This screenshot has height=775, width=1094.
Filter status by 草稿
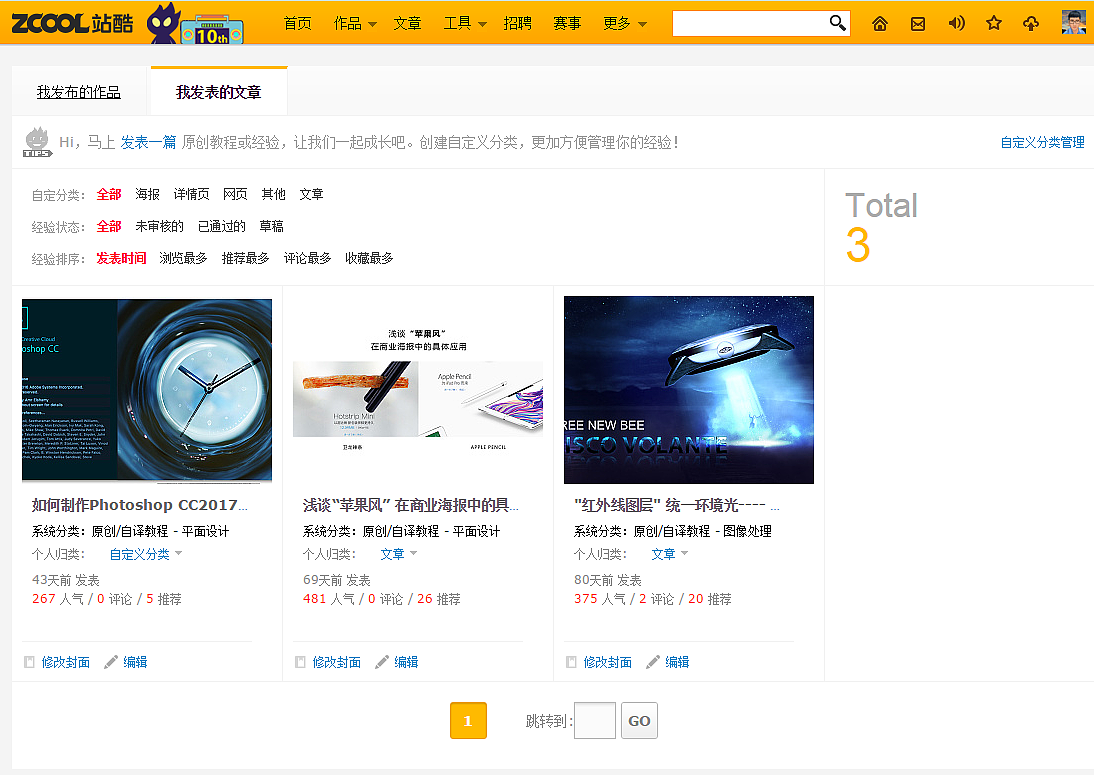click(x=271, y=226)
